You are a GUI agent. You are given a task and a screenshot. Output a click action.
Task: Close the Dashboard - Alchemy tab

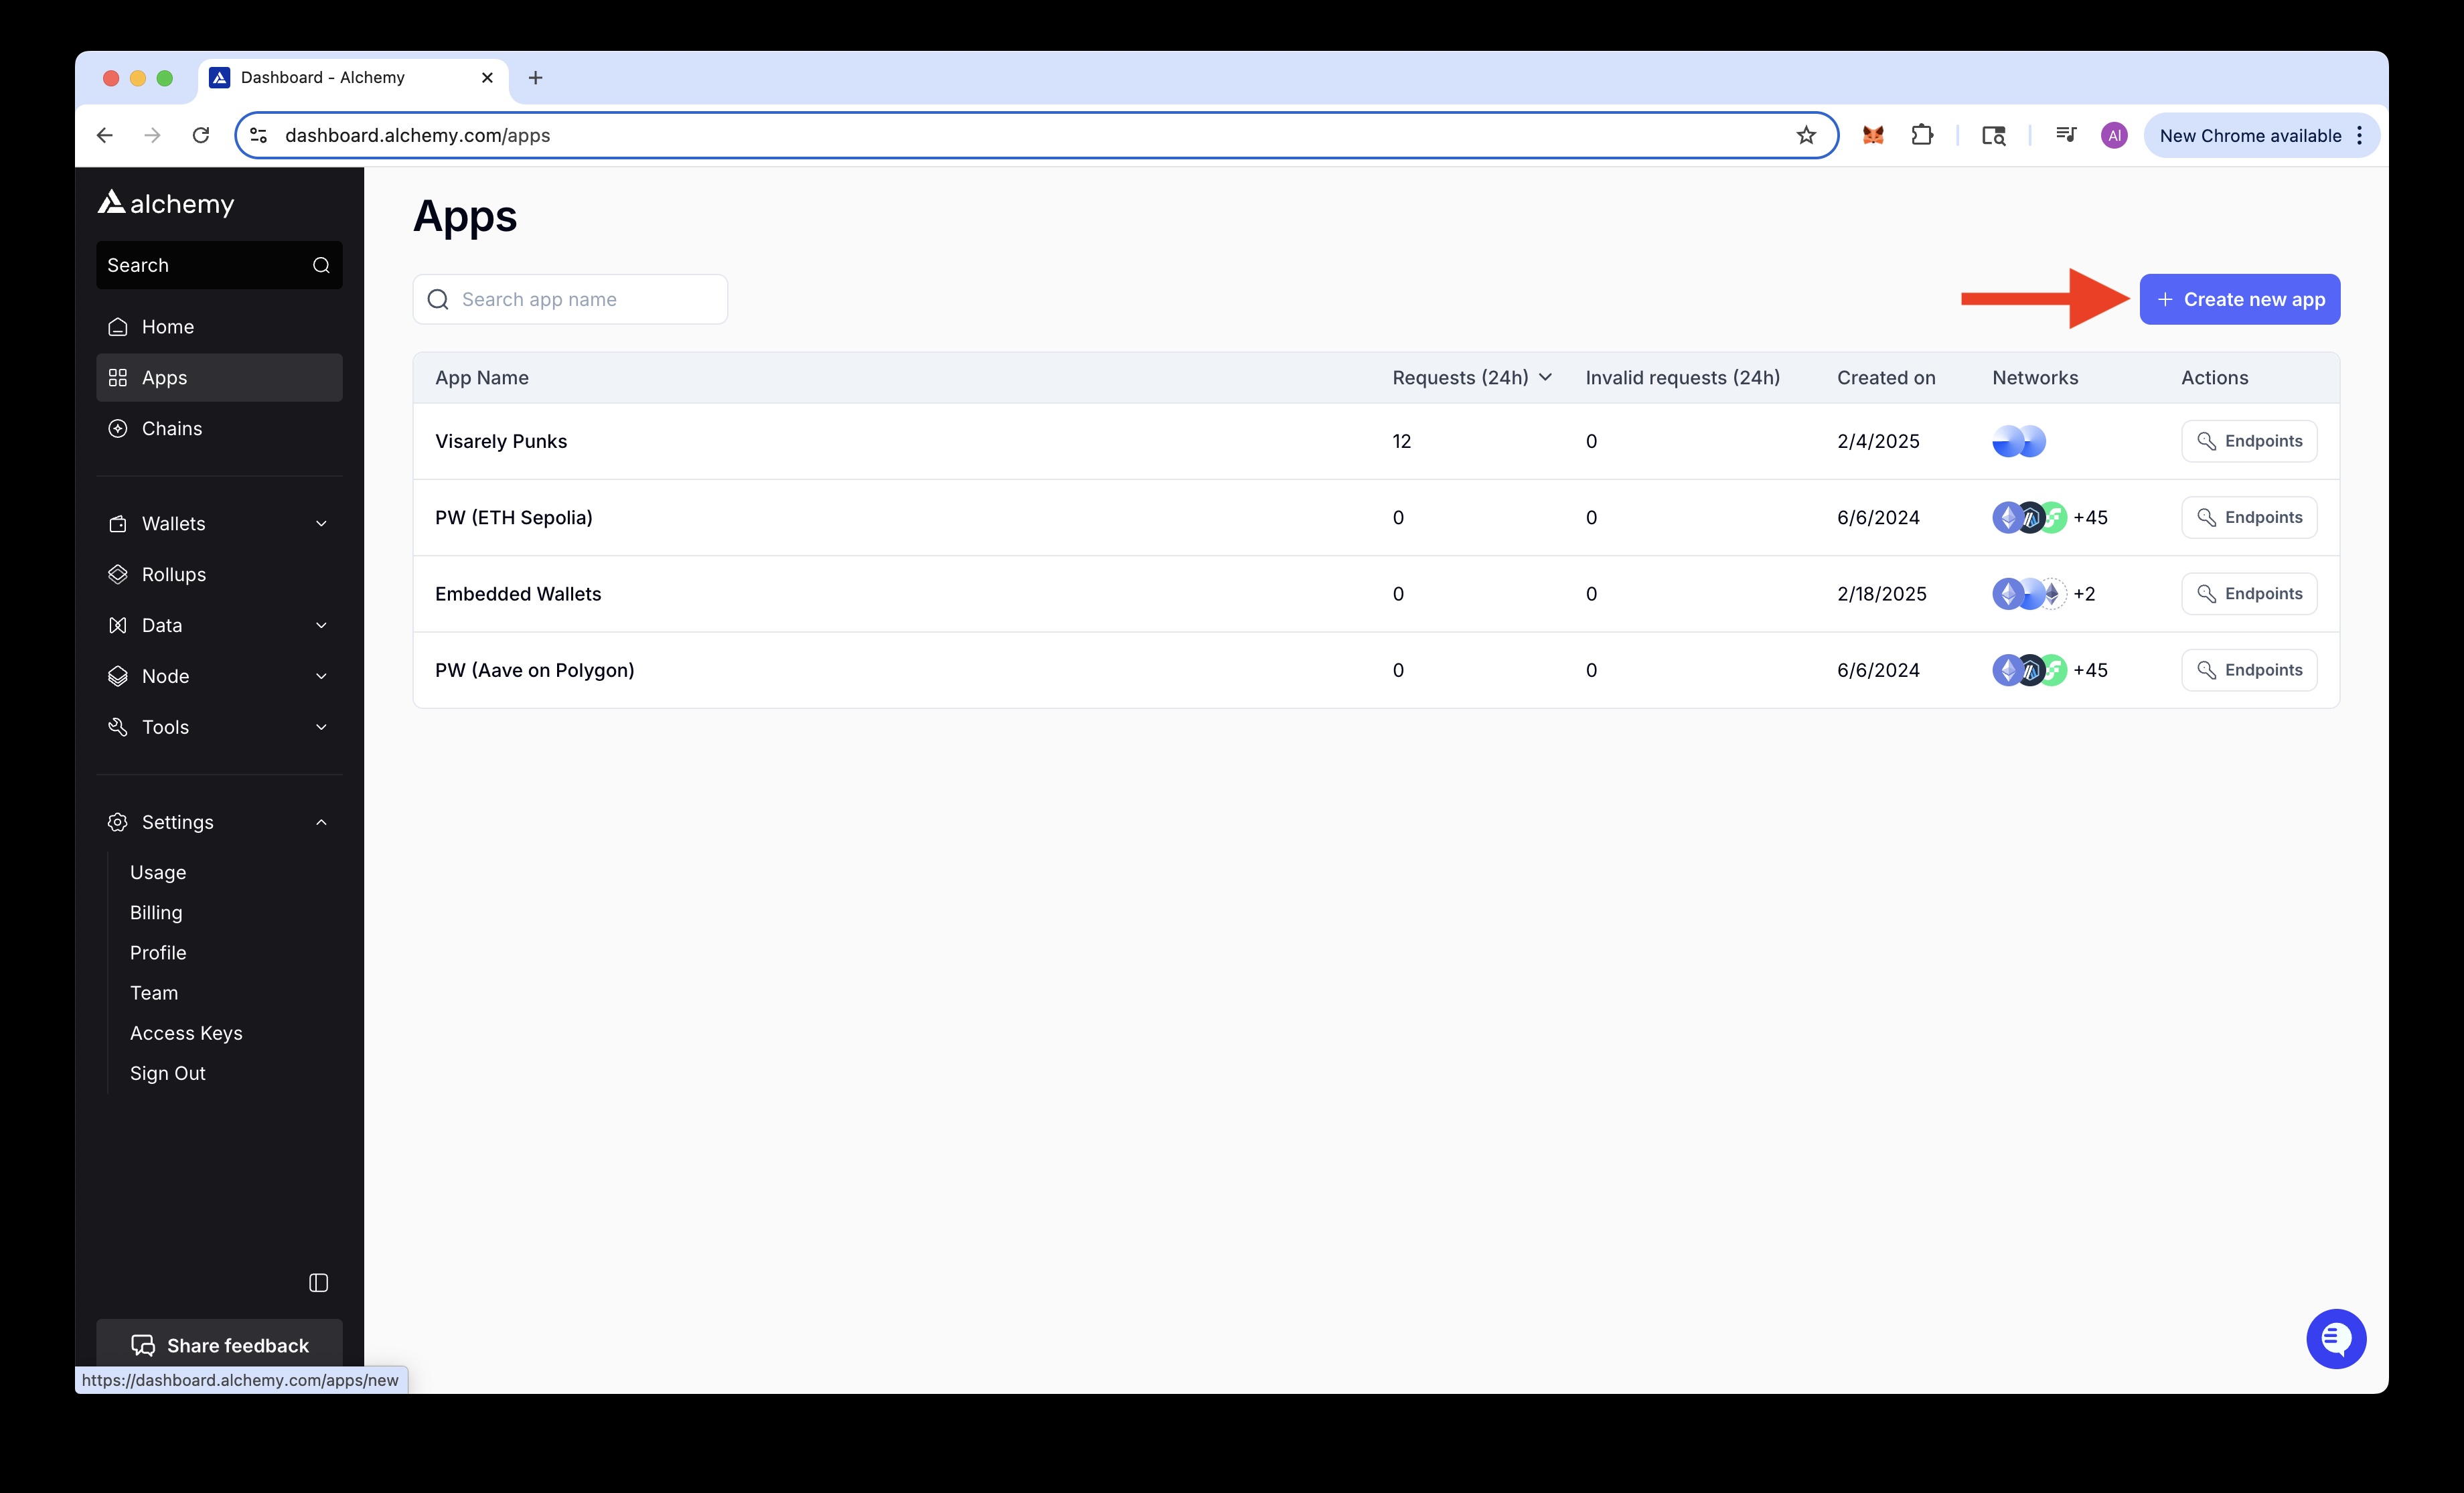[x=487, y=77]
